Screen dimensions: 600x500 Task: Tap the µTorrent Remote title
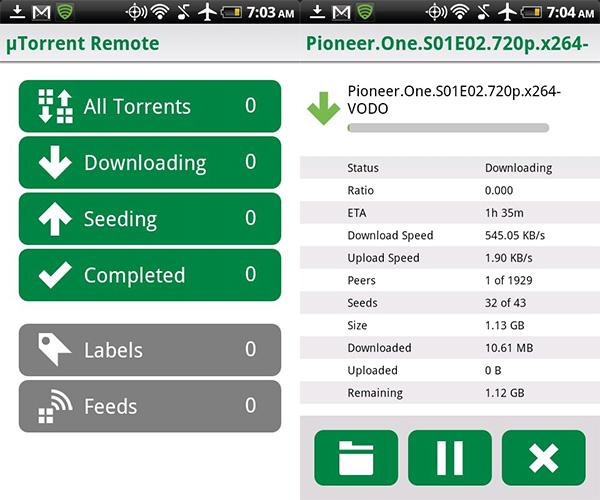(x=83, y=43)
